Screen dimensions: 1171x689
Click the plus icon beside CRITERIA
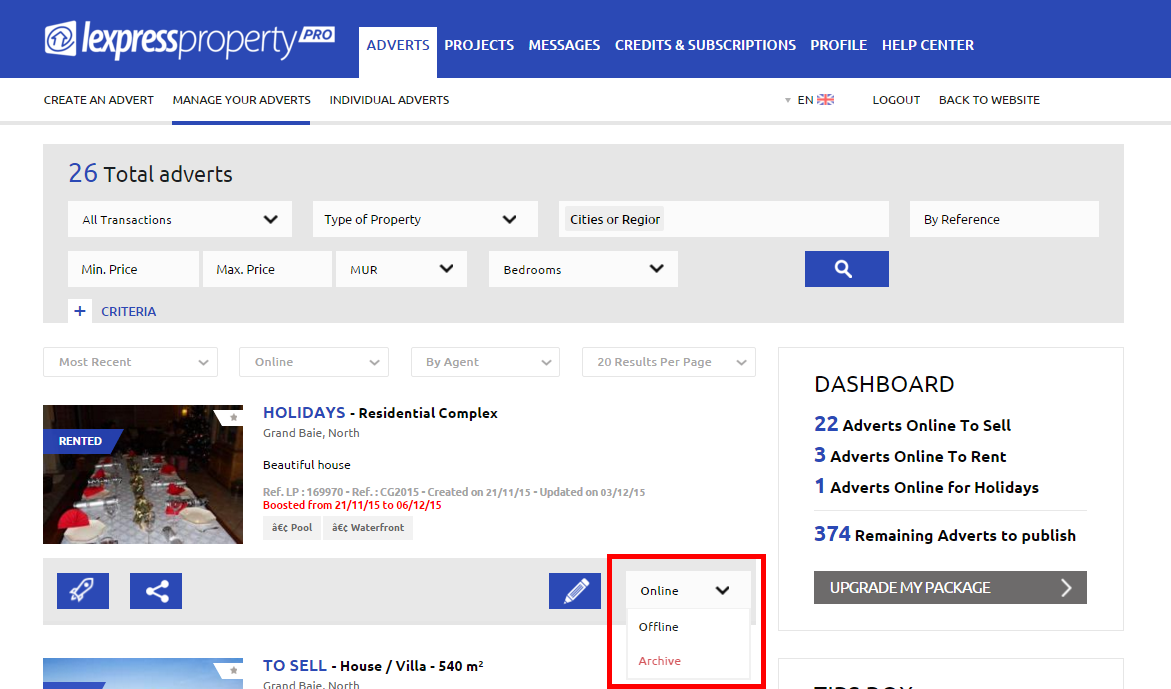(80, 311)
